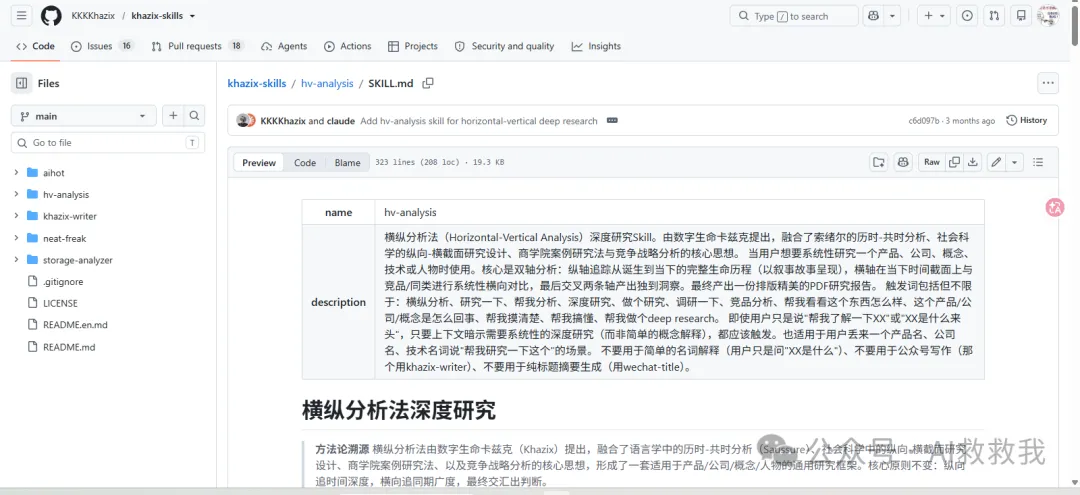Open the hamburger navigation menu
This screenshot has width=1080, height=495.
pos(22,16)
